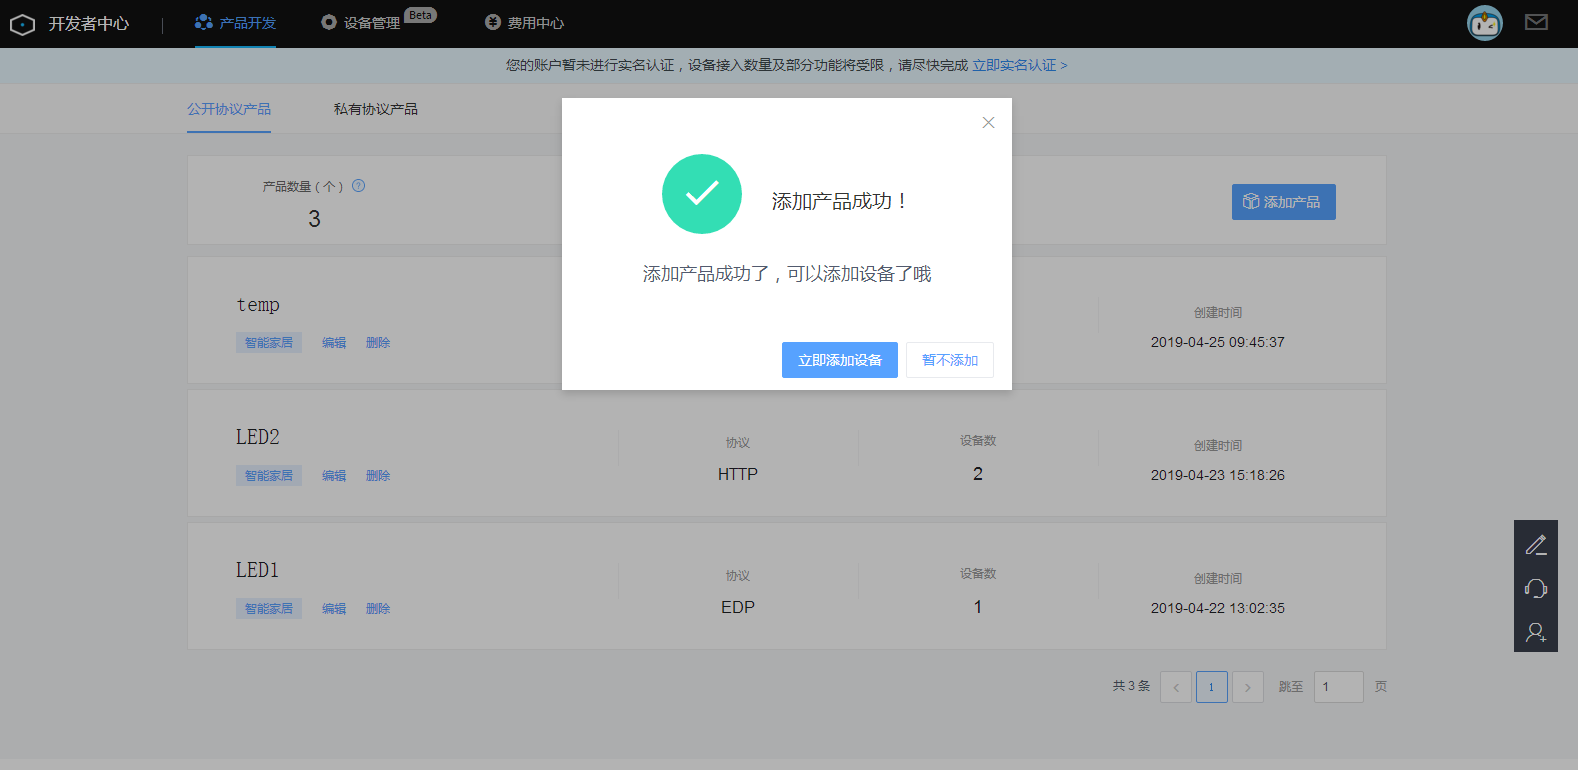Image resolution: width=1578 pixels, height=770 pixels.
Task: Open 设备管理 Beta in top navigation
Action: [379, 21]
